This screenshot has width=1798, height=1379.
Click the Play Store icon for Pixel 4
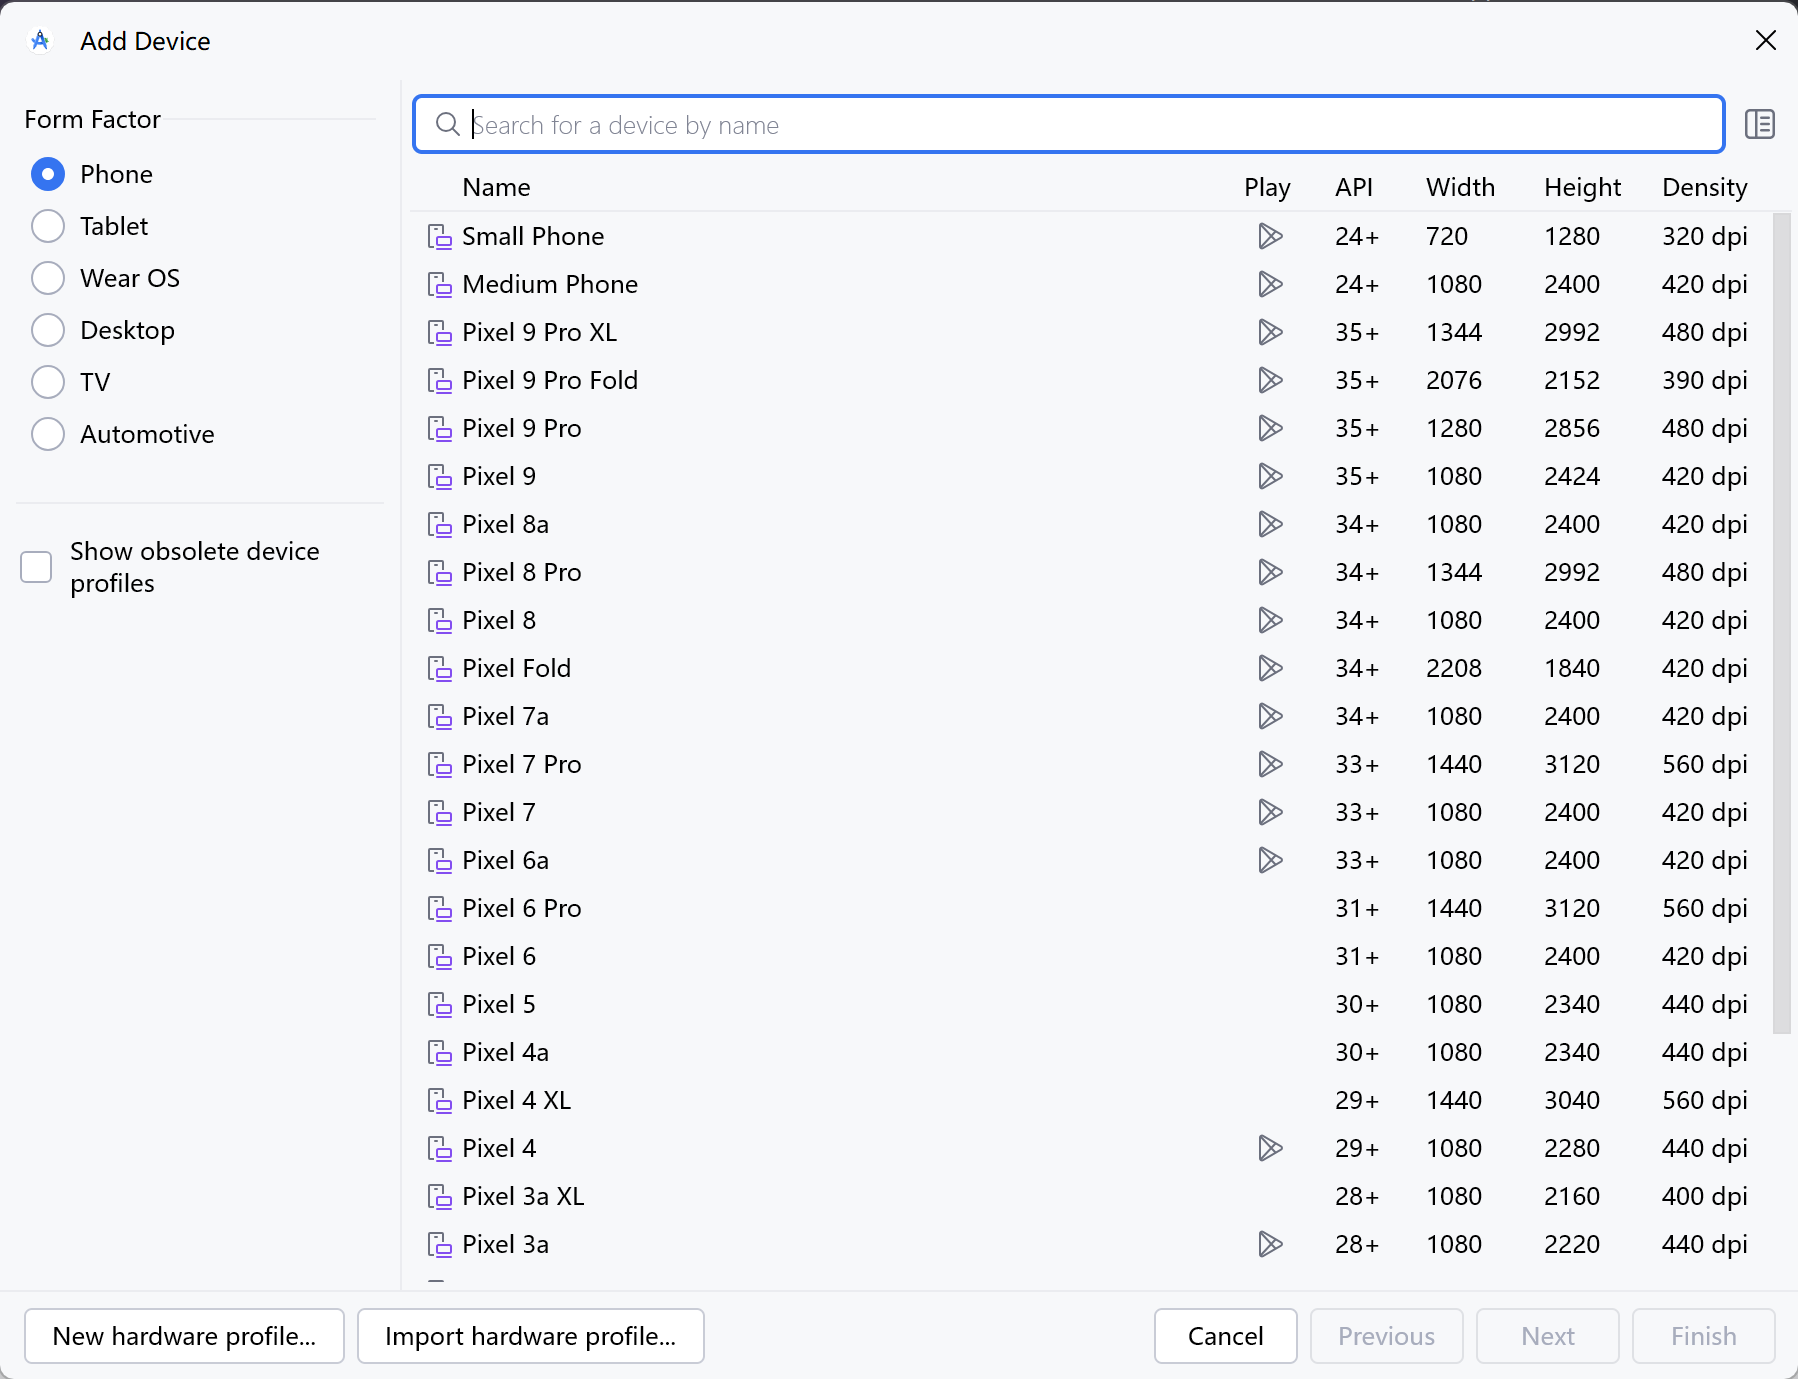click(x=1269, y=1149)
